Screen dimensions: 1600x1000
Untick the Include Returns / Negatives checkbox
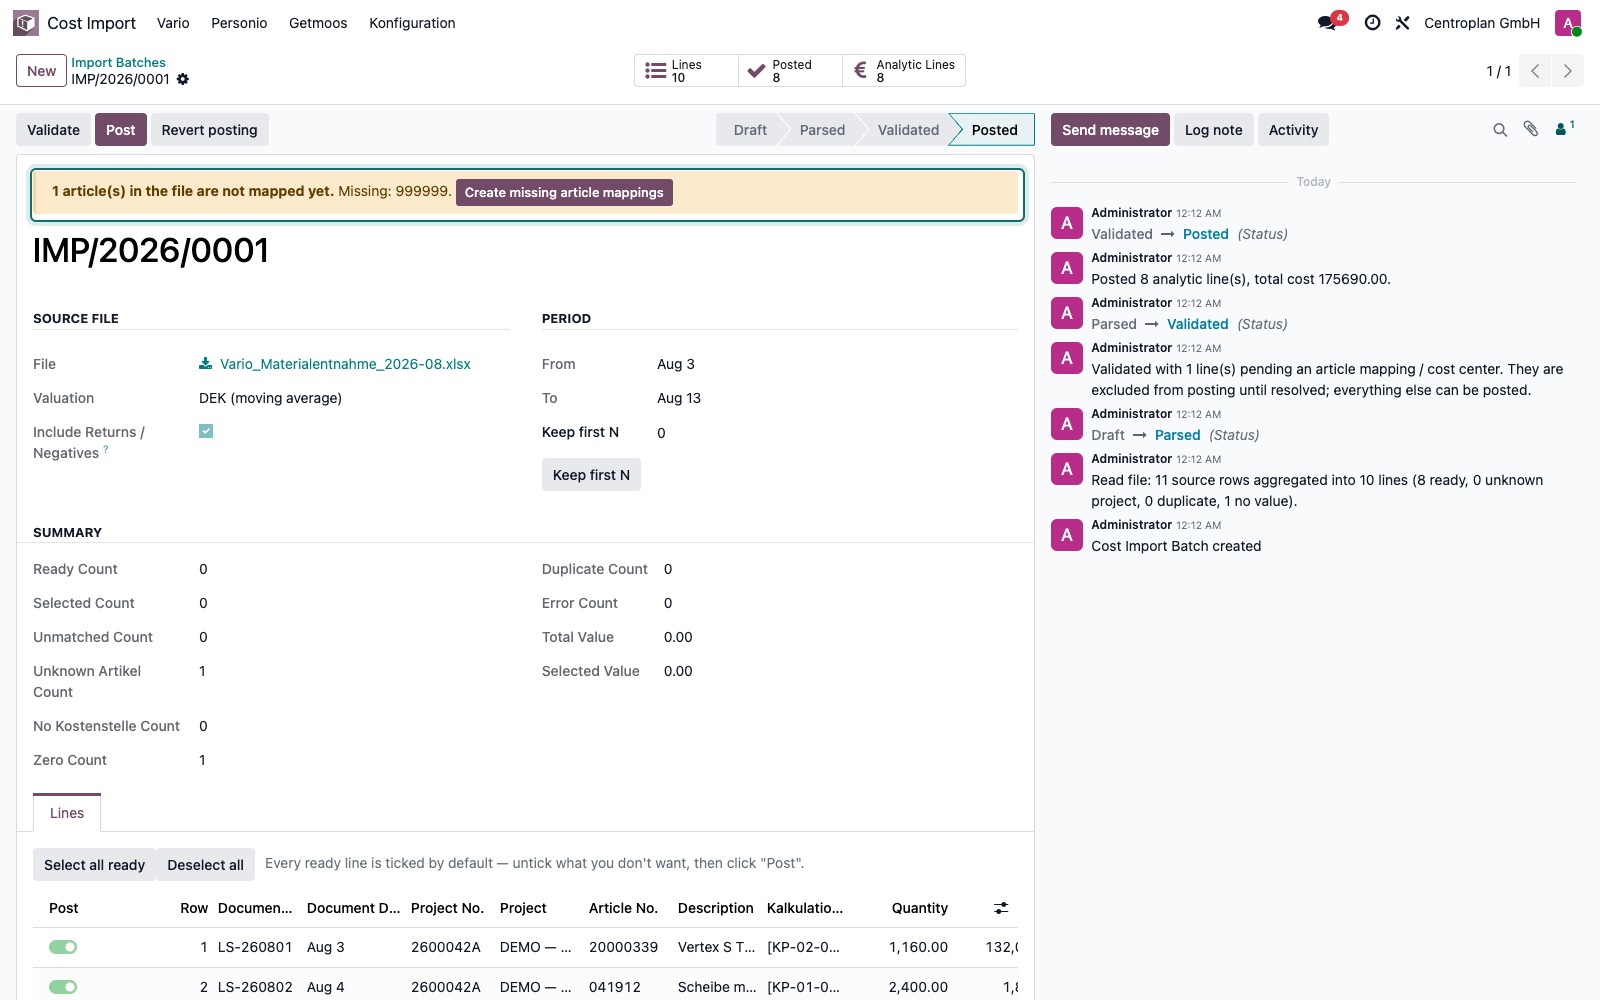point(206,431)
